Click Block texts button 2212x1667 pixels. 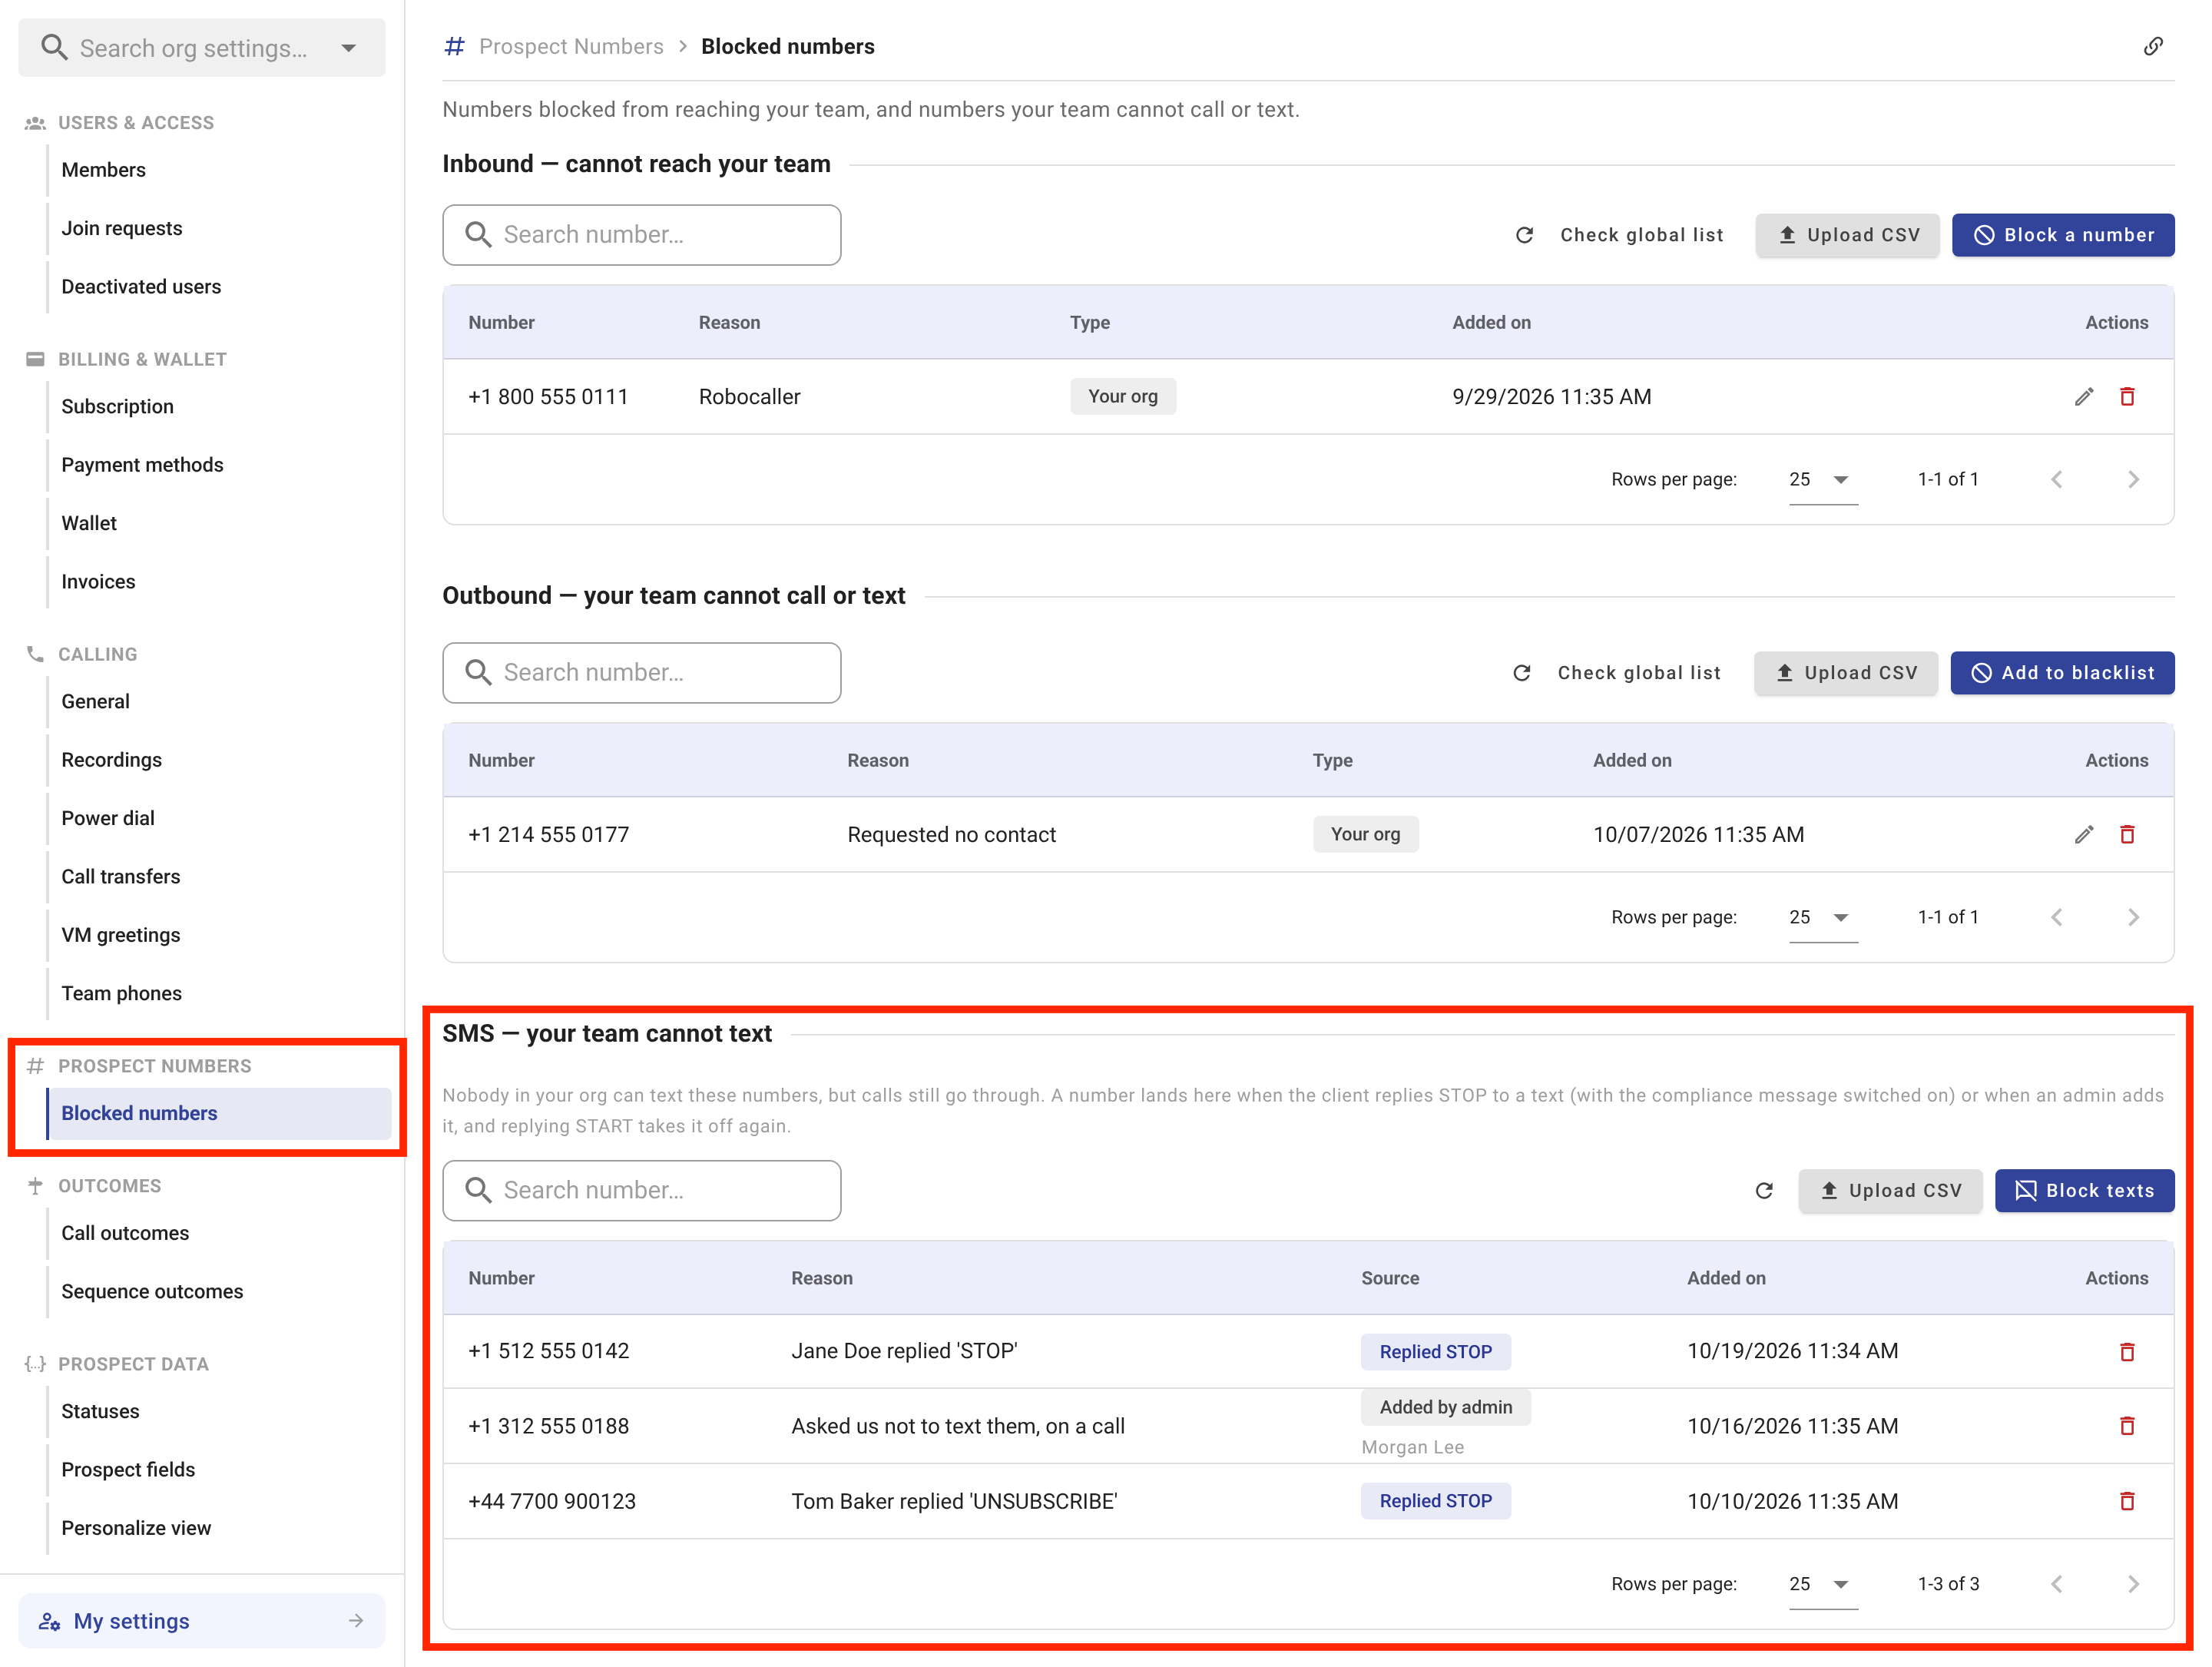coord(2084,1191)
